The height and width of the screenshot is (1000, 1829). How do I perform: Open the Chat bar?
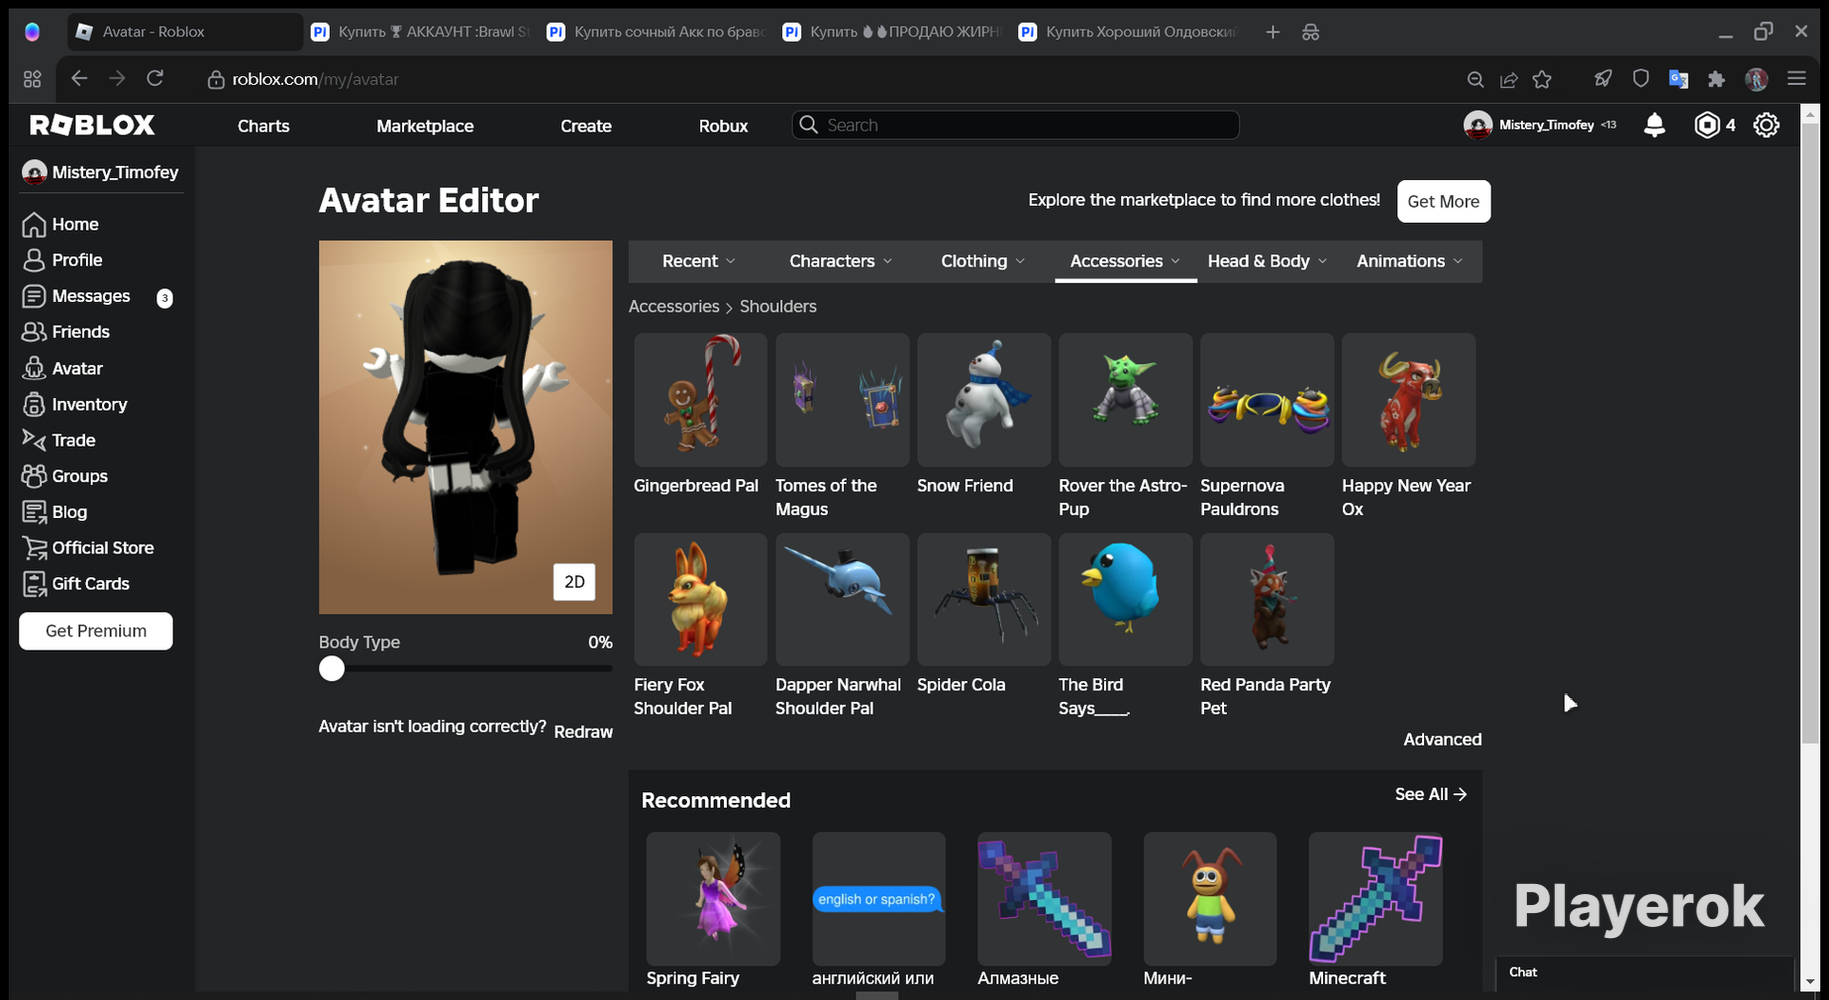1645,972
